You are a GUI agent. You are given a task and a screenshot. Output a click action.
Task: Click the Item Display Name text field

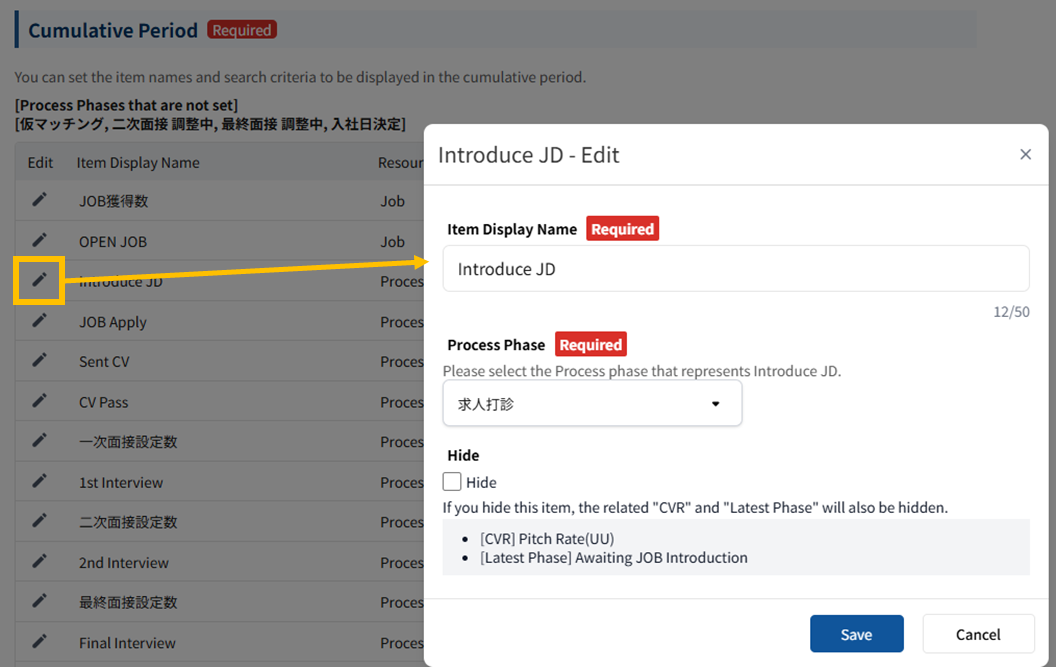[x=735, y=269]
